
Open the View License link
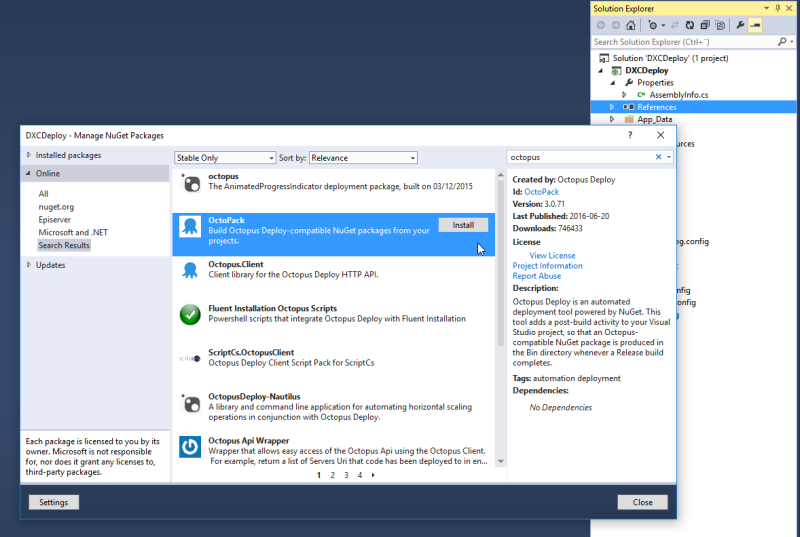coord(552,256)
